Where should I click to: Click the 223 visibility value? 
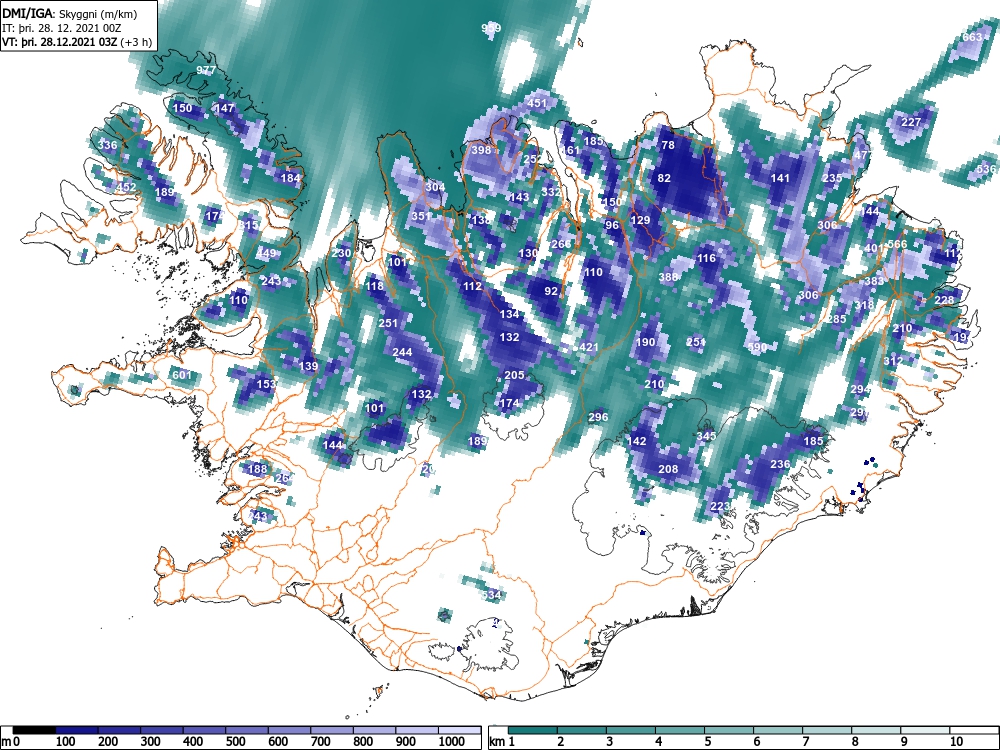tap(719, 506)
